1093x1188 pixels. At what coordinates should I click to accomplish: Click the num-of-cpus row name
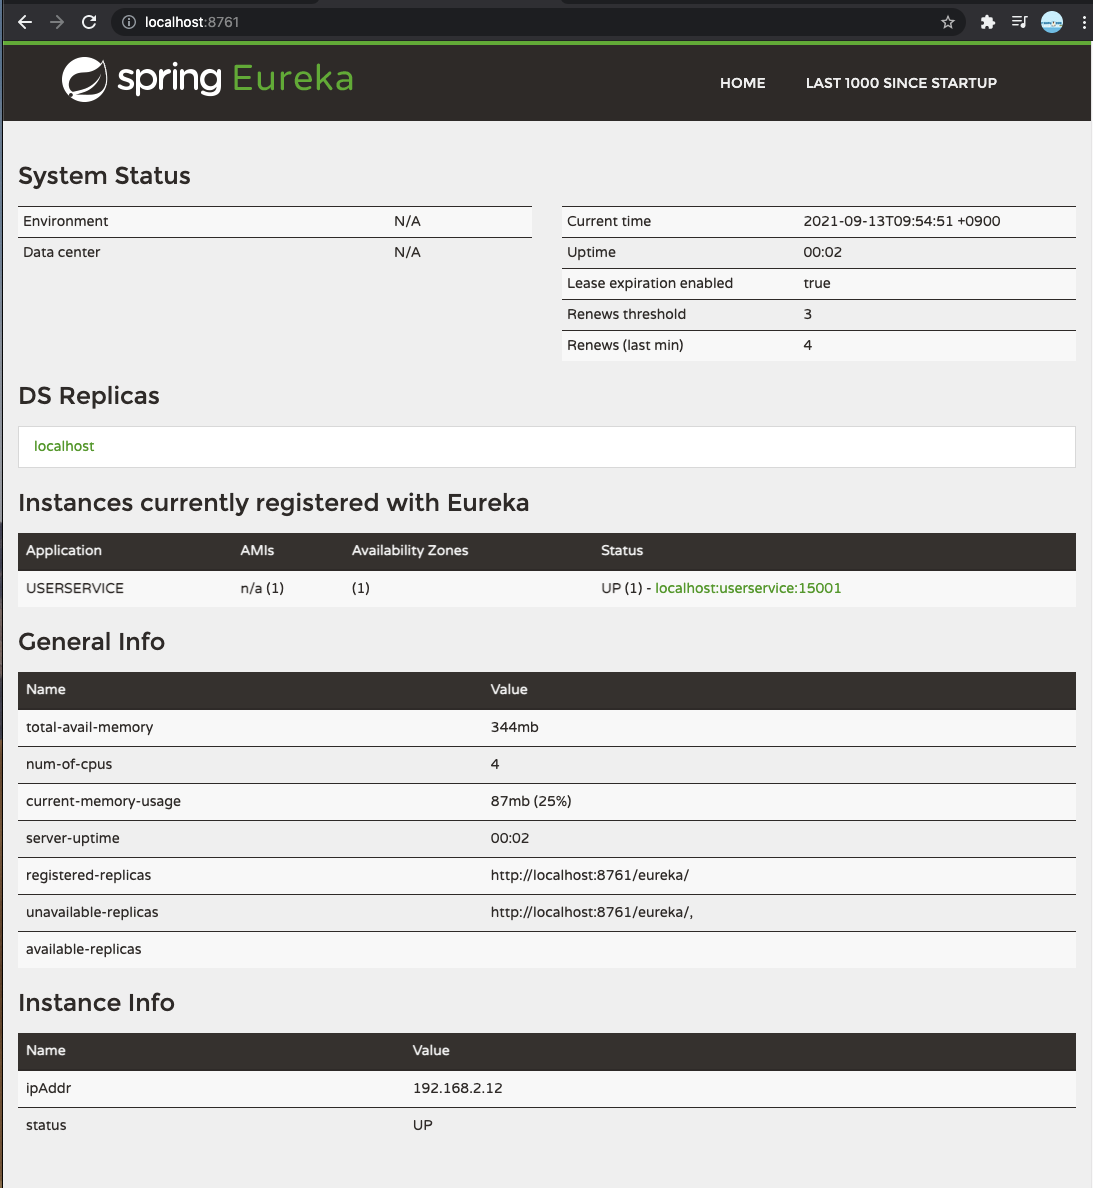pyautogui.click(x=69, y=764)
